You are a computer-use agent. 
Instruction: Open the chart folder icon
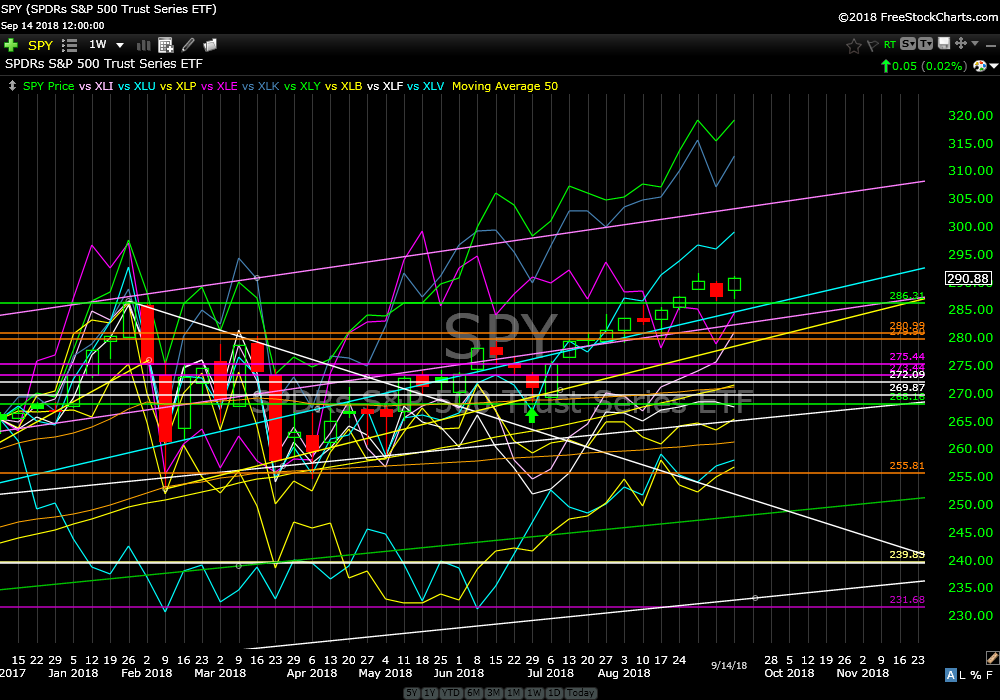pos(210,45)
